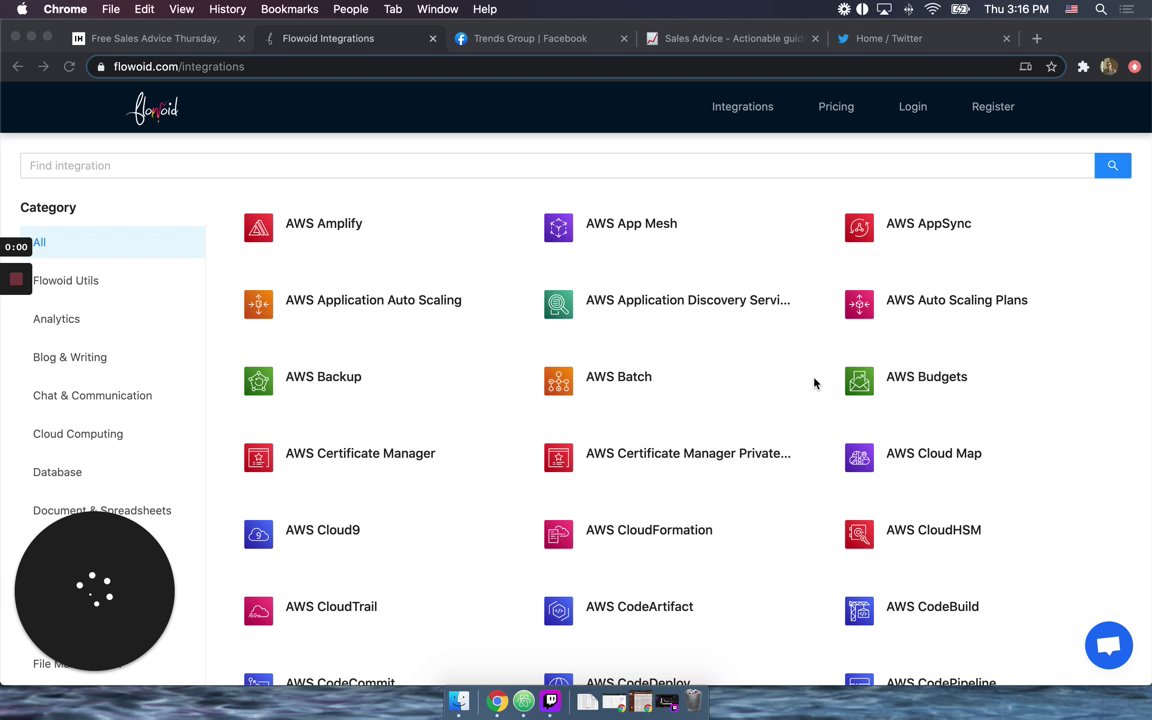Click the AWS CloudTrail name text

pyautogui.click(x=331, y=606)
